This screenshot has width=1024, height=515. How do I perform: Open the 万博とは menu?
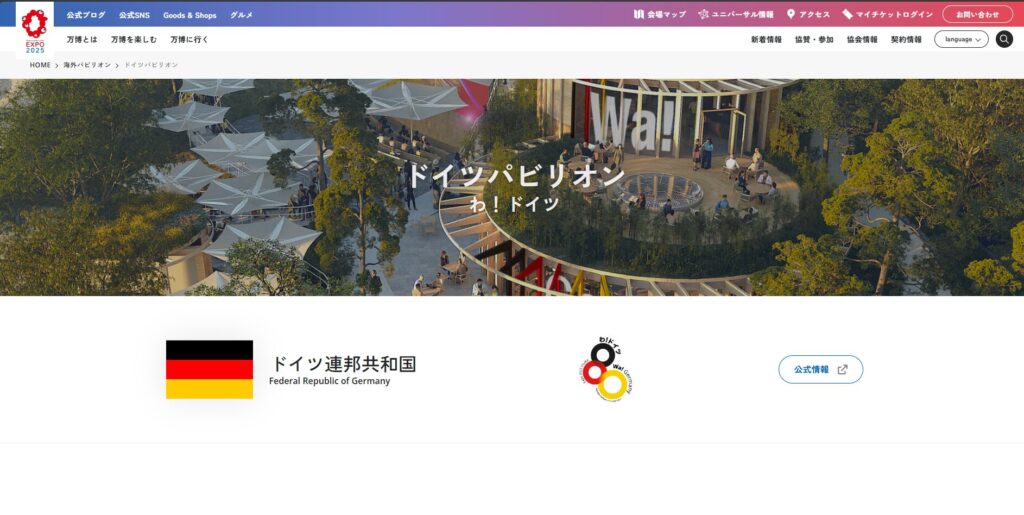[x=82, y=39]
